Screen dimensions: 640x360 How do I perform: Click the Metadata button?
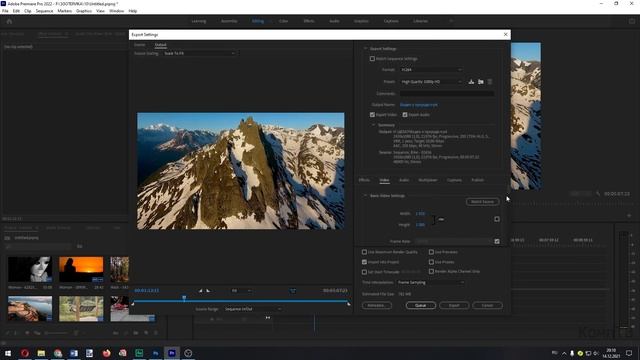[x=376, y=305]
